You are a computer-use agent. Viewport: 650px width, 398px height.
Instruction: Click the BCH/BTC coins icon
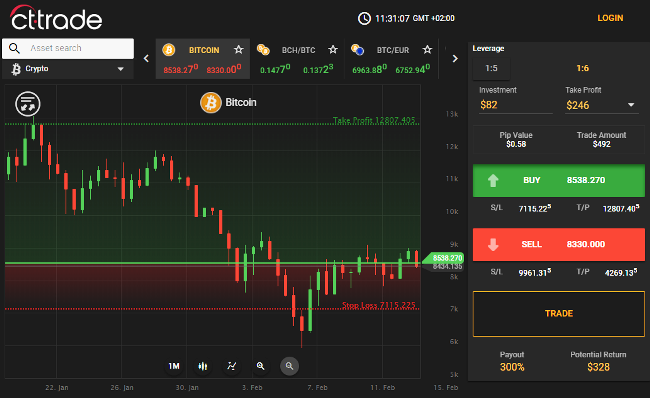click(263, 50)
